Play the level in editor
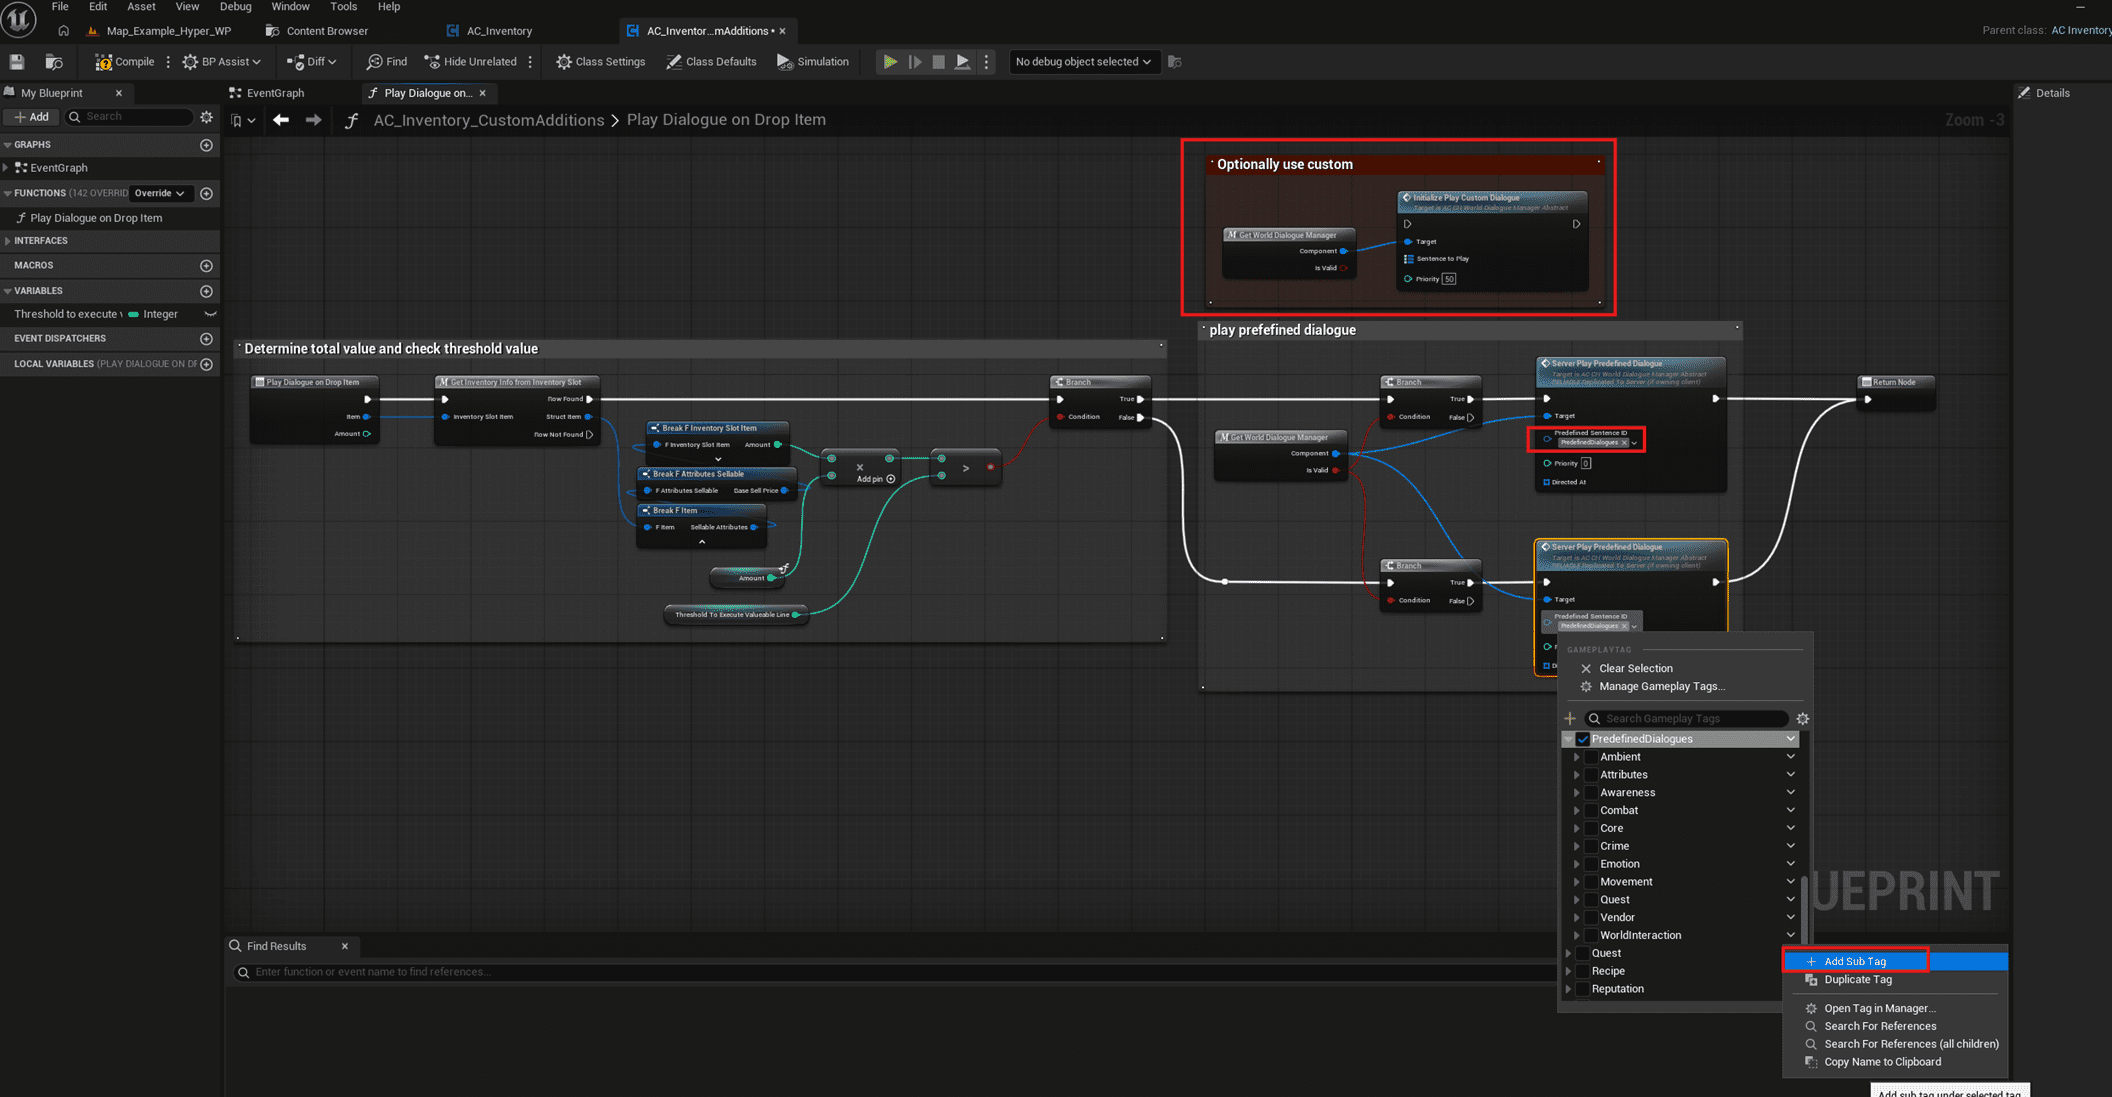The width and height of the screenshot is (2112, 1097). point(890,62)
